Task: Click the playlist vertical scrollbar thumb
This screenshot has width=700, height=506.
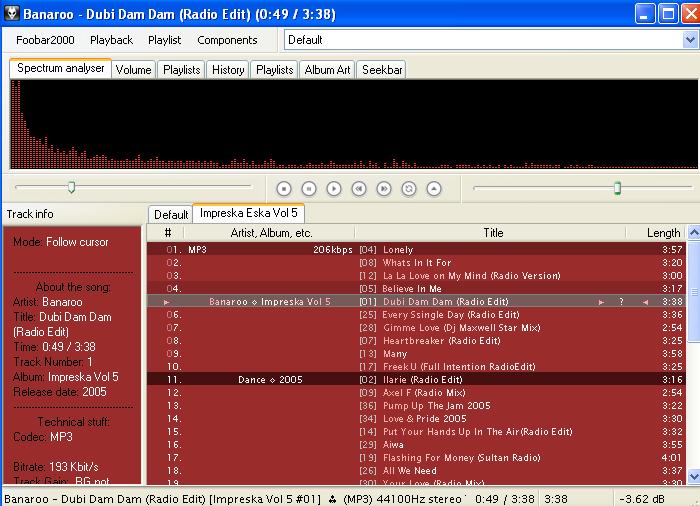Action: [693, 292]
